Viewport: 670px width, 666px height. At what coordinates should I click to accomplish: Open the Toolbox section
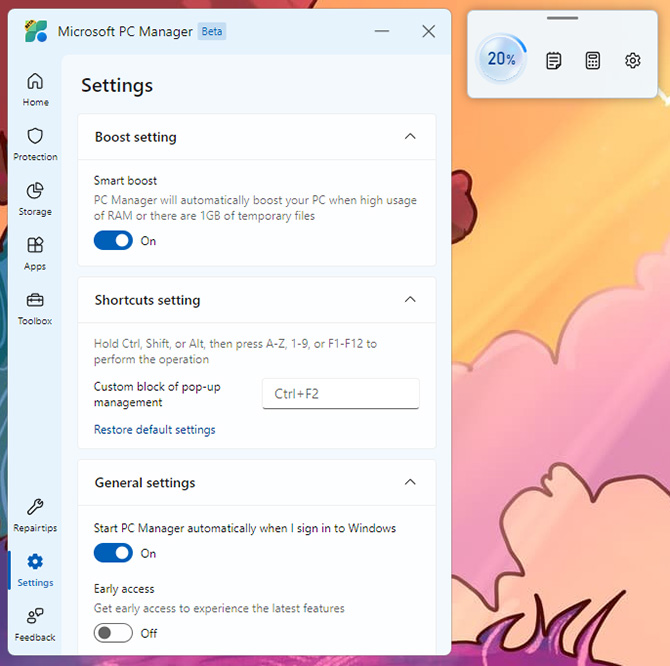(35, 308)
